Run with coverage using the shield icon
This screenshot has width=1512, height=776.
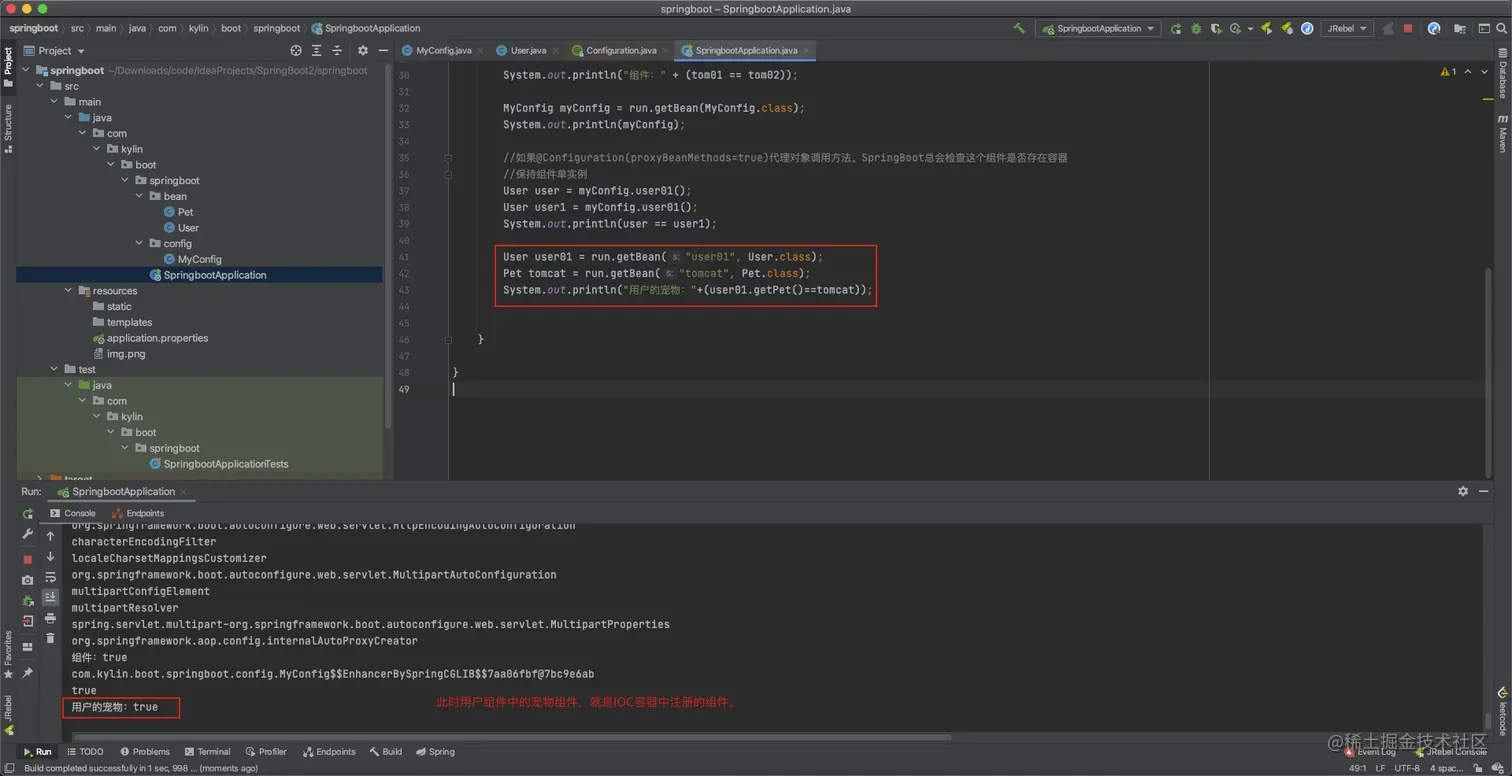coord(1216,29)
